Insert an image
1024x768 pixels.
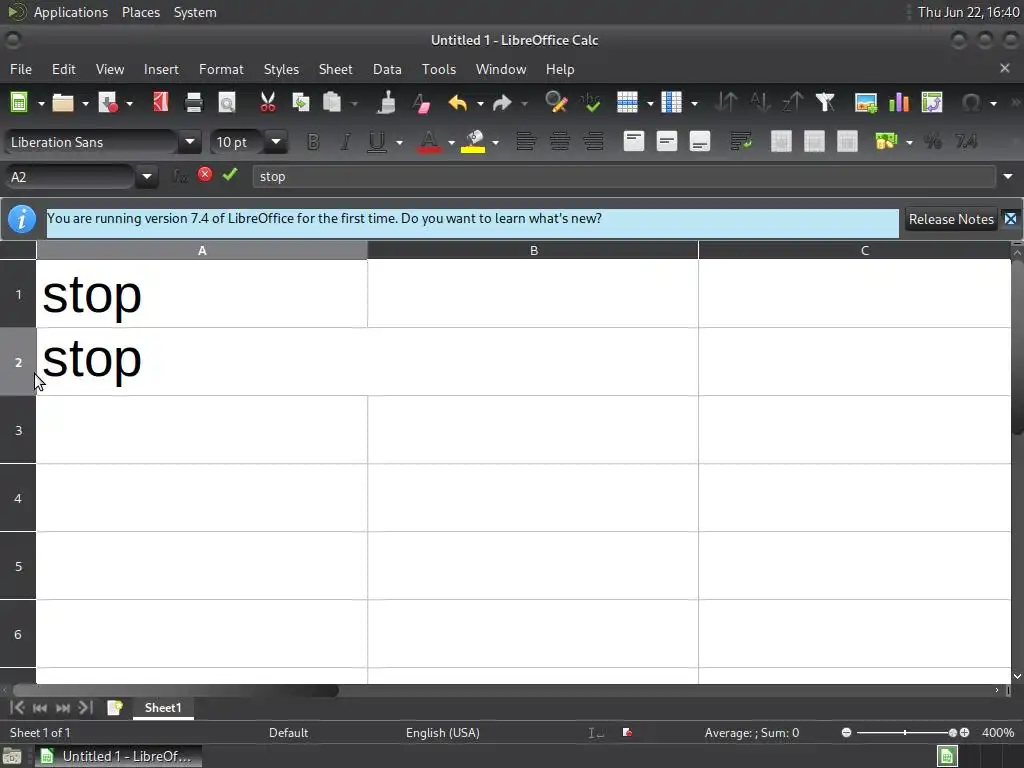pyautogui.click(x=866, y=103)
